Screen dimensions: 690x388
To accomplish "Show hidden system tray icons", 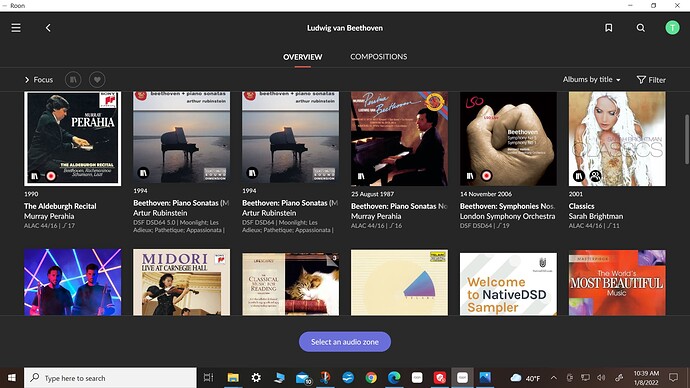I will click(554, 378).
